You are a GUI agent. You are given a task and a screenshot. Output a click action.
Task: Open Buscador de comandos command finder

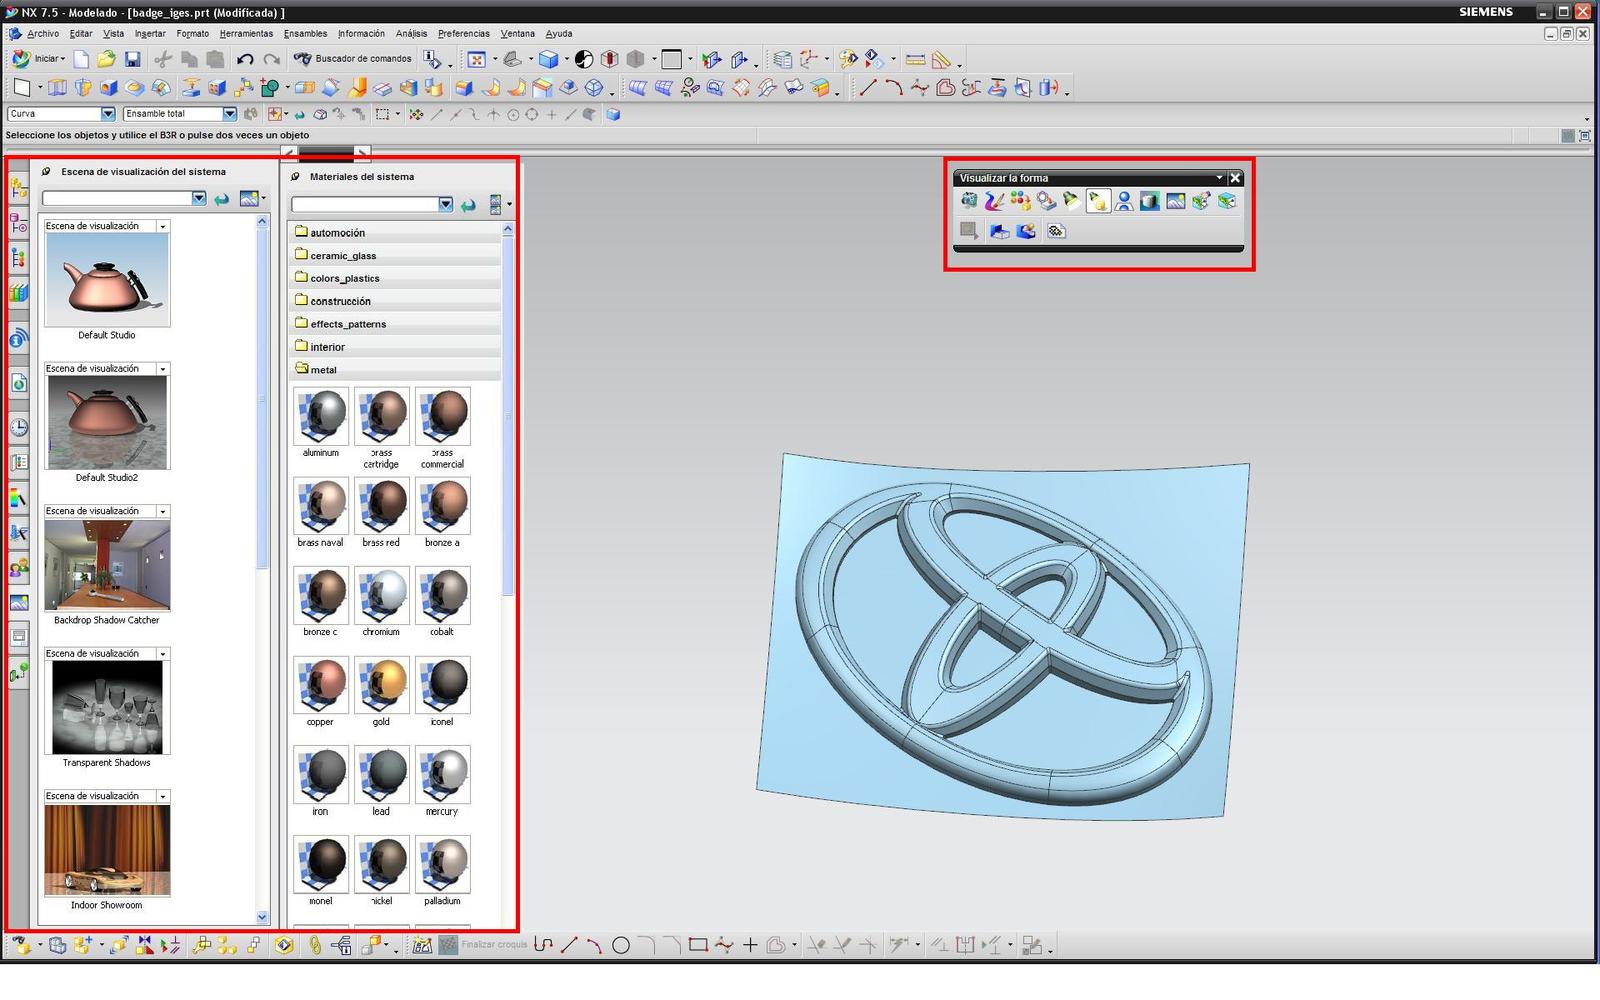(353, 59)
